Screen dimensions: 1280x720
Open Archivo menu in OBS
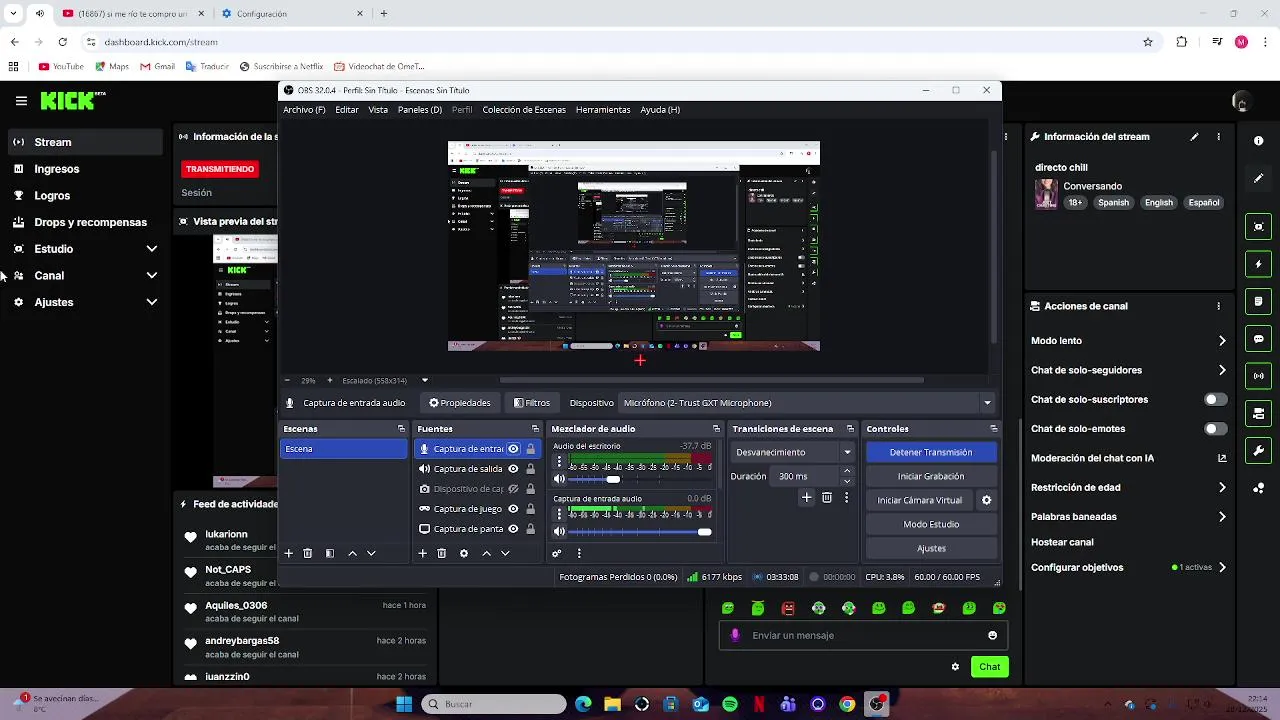[304, 110]
